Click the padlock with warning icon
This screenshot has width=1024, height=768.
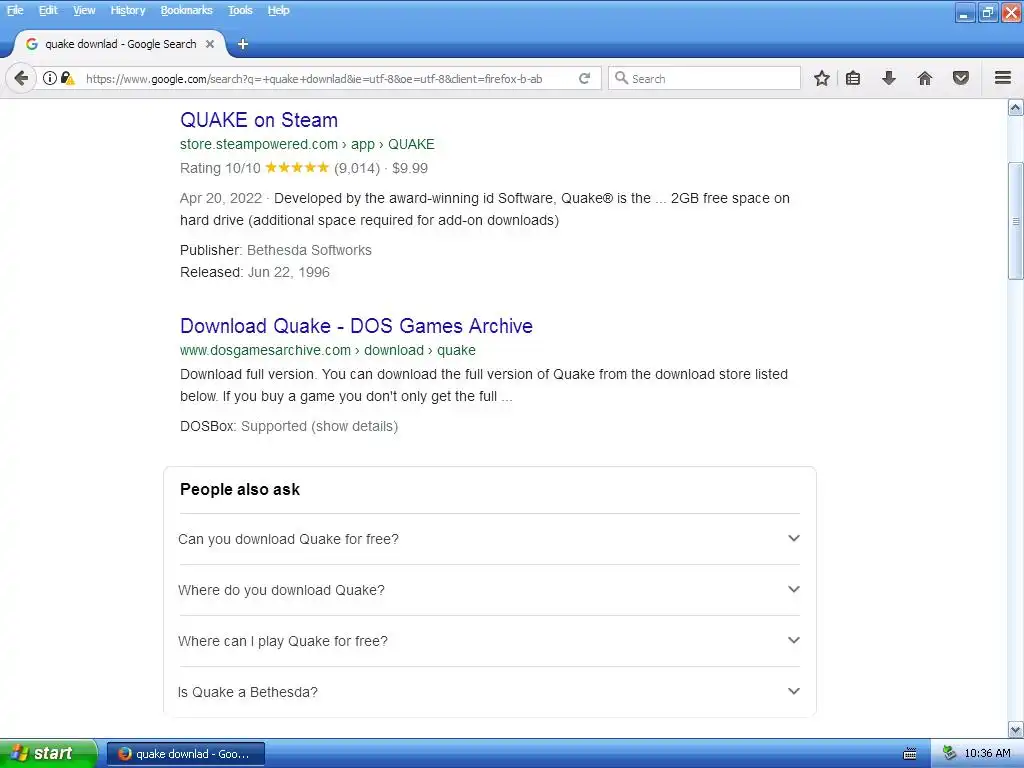pyautogui.click(x=68, y=78)
